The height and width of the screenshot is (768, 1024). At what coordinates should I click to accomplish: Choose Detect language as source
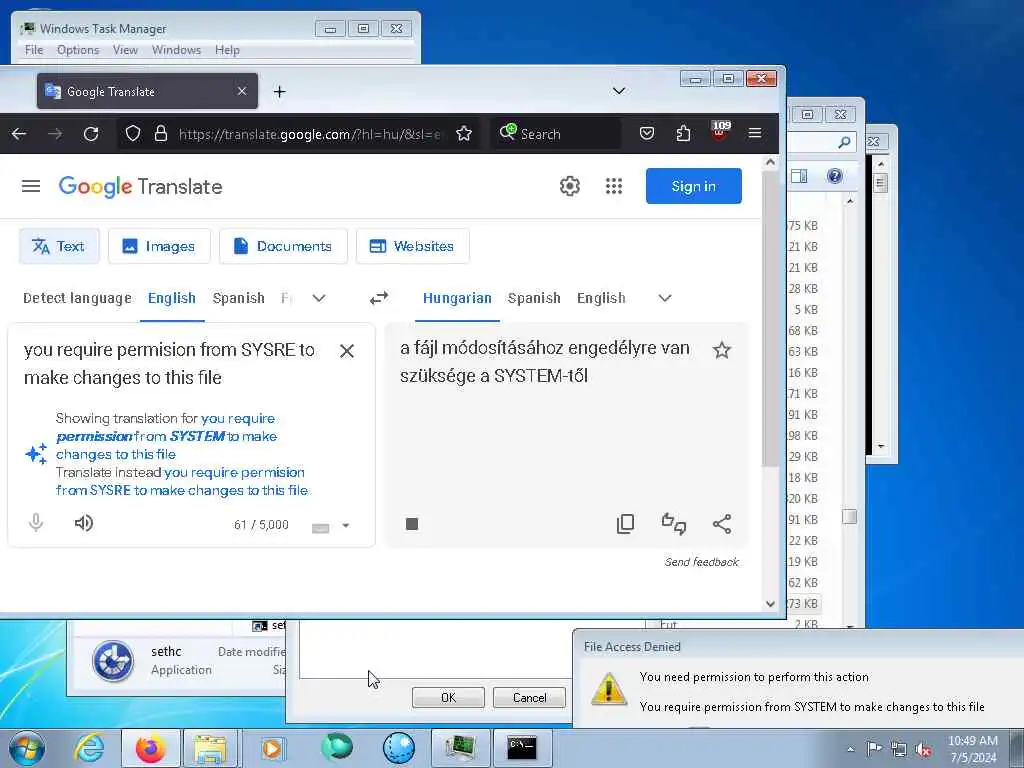[x=77, y=298]
